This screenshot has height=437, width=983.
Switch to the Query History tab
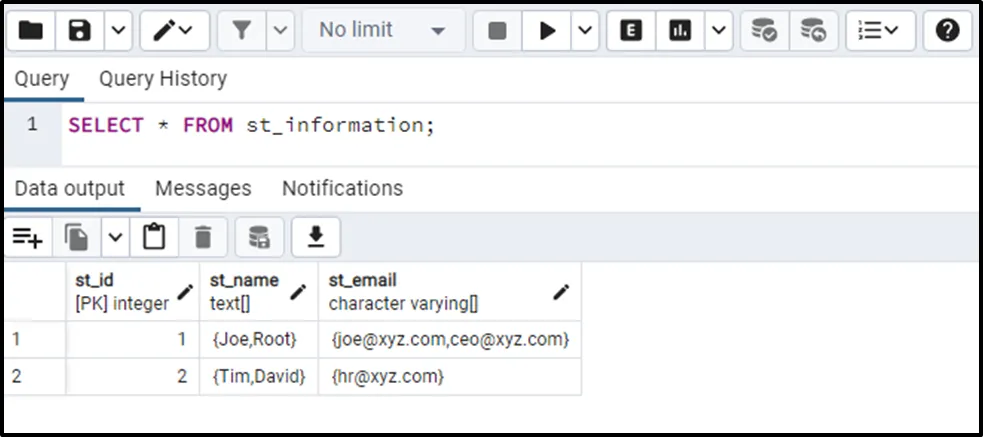162,79
